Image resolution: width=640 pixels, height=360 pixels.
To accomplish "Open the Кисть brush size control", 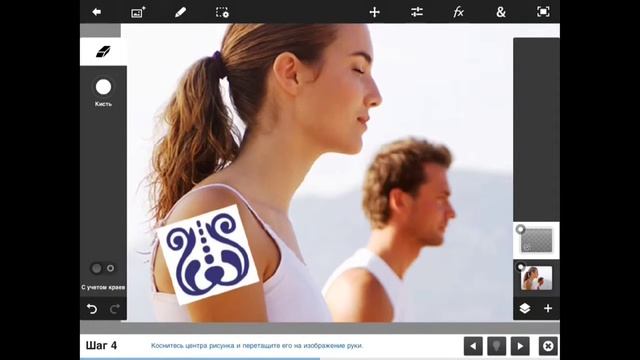I will (103, 87).
